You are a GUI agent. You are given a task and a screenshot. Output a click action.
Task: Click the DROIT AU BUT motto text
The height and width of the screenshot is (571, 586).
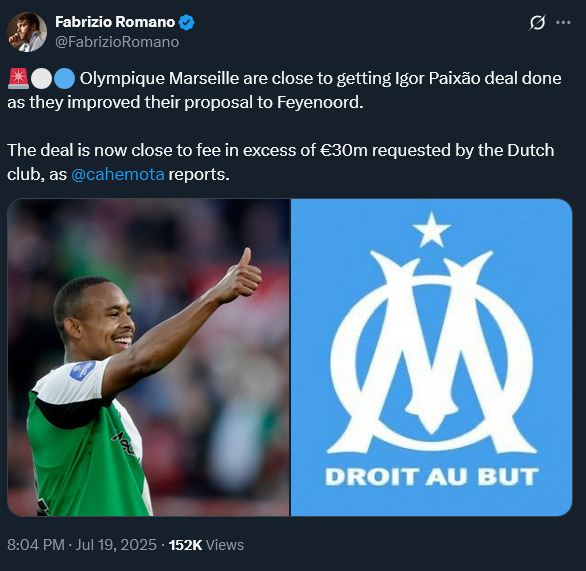pyautogui.click(x=432, y=477)
